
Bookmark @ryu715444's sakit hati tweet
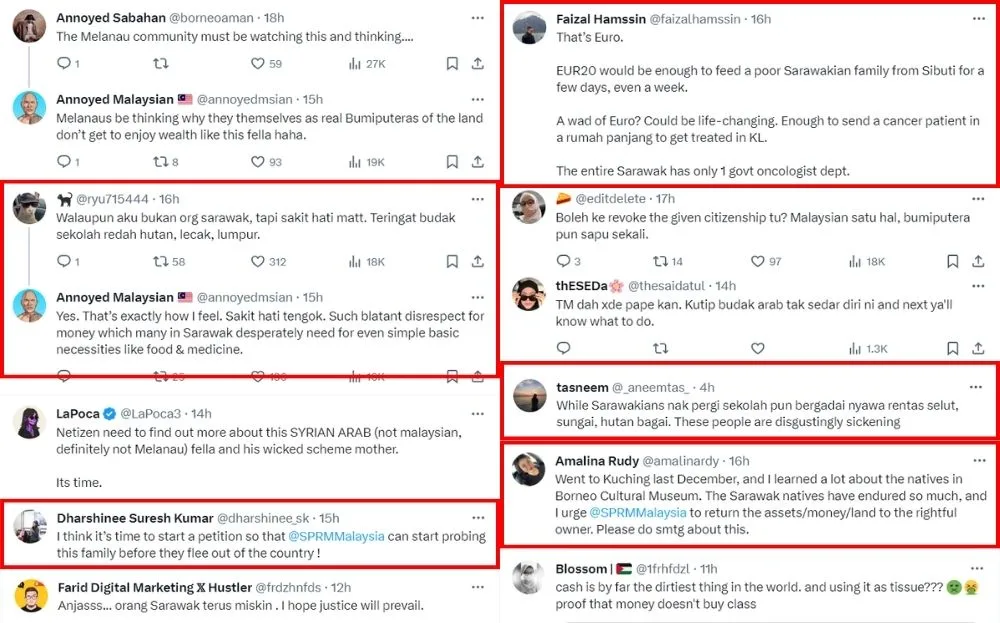click(452, 262)
